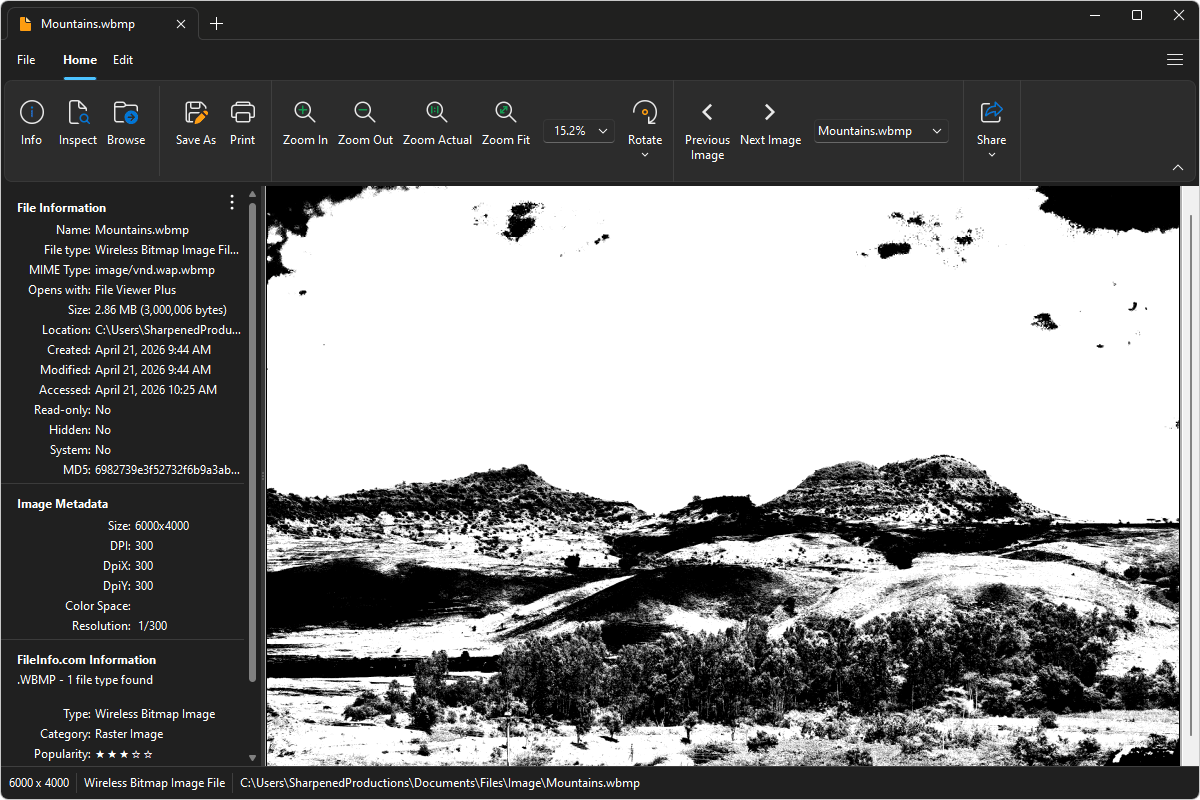Image resolution: width=1200 pixels, height=800 pixels.
Task: Fit the image to window with Zoom Fit
Action: [x=505, y=122]
